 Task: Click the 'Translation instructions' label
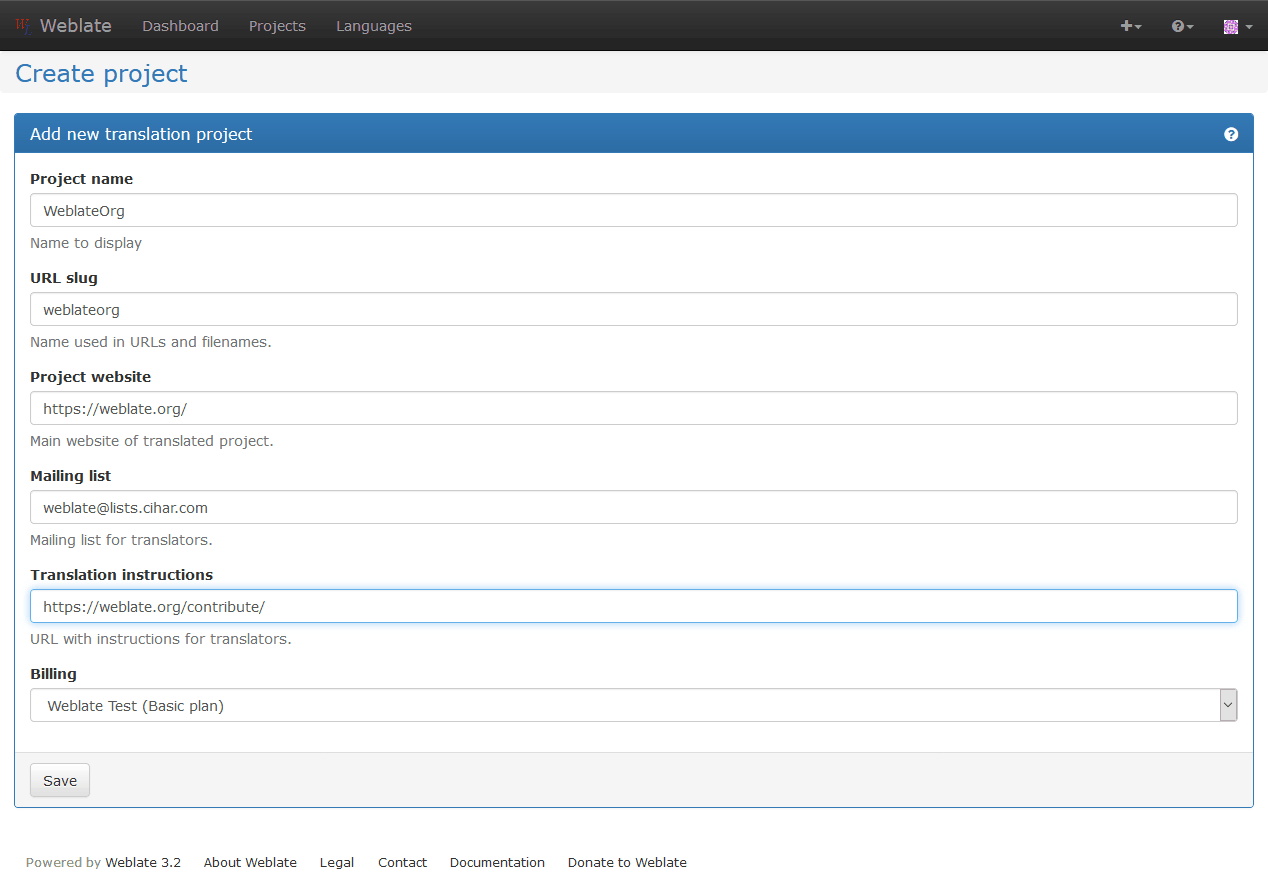tap(121, 575)
